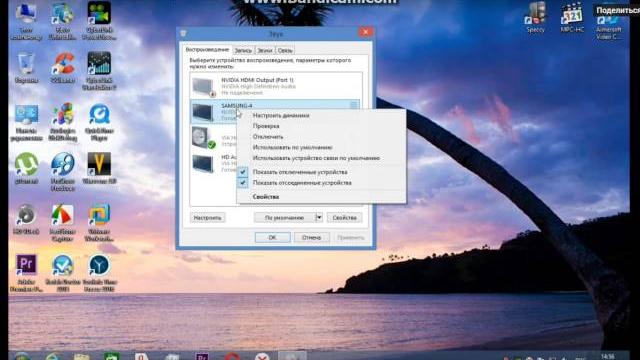Expand the По умолчанию dropdown arrow
The image size is (640, 360).
coord(319,218)
